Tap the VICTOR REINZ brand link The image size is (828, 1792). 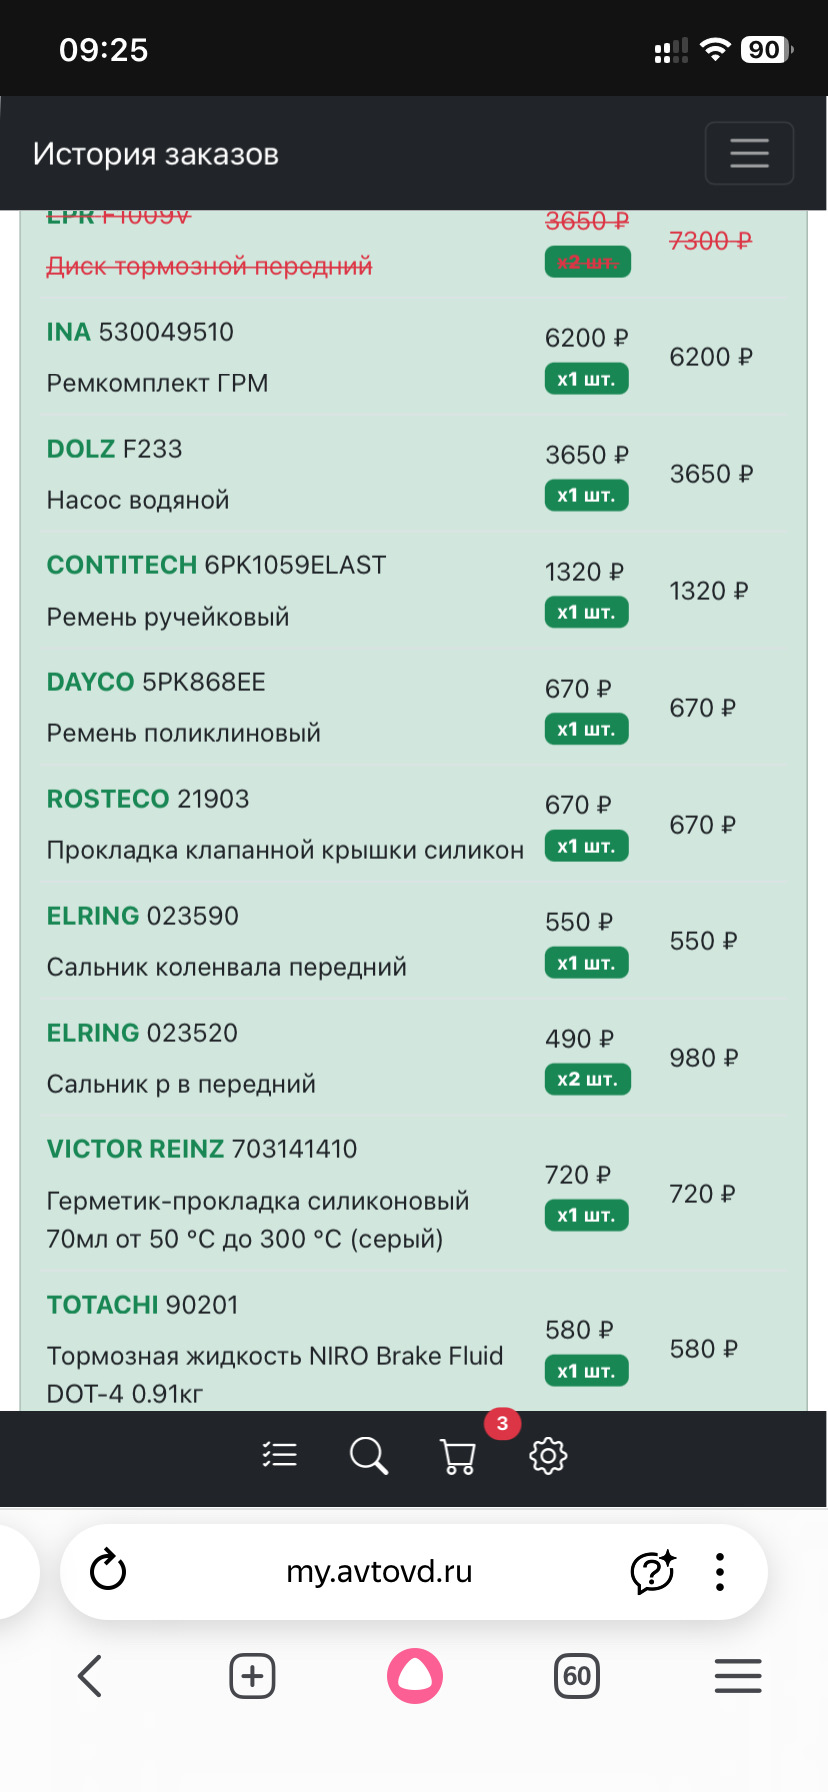click(135, 1149)
